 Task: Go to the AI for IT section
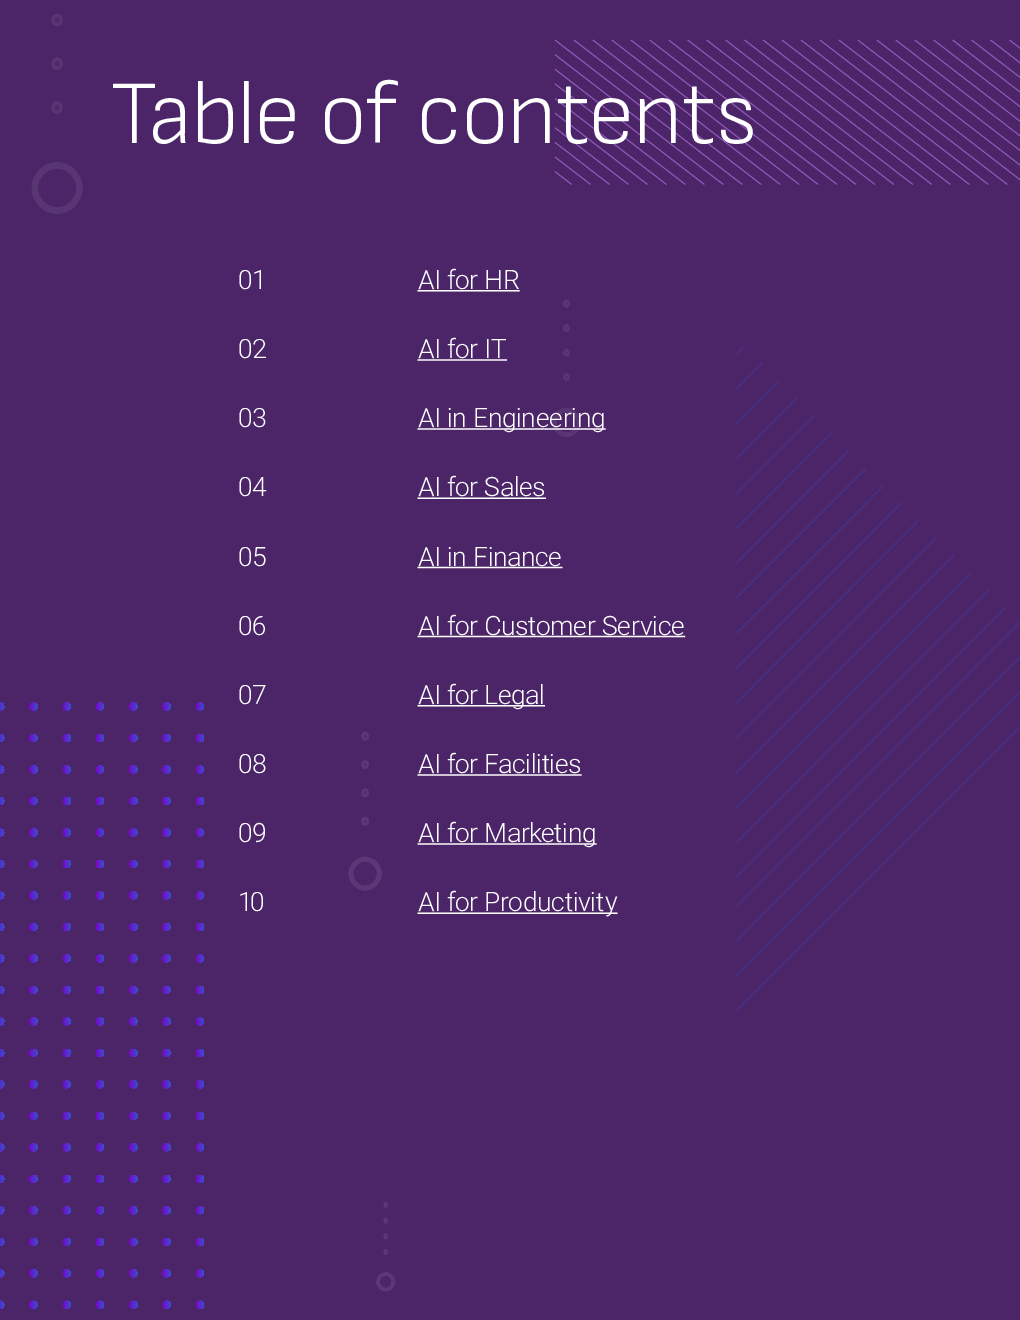tap(462, 349)
